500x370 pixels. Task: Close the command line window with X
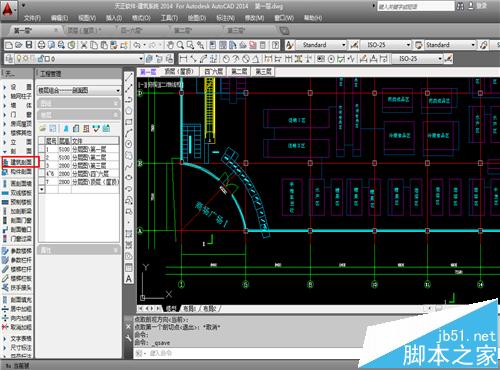click(128, 327)
